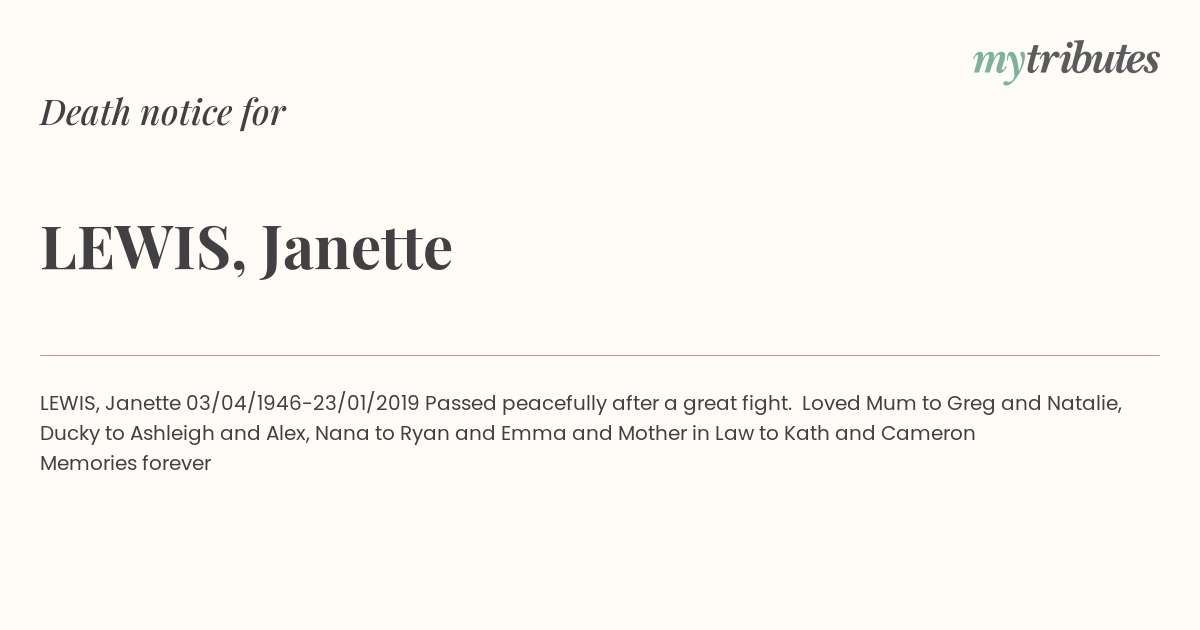
Task: Click the name 'Cameron' ending the line
Action: click(x=928, y=434)
